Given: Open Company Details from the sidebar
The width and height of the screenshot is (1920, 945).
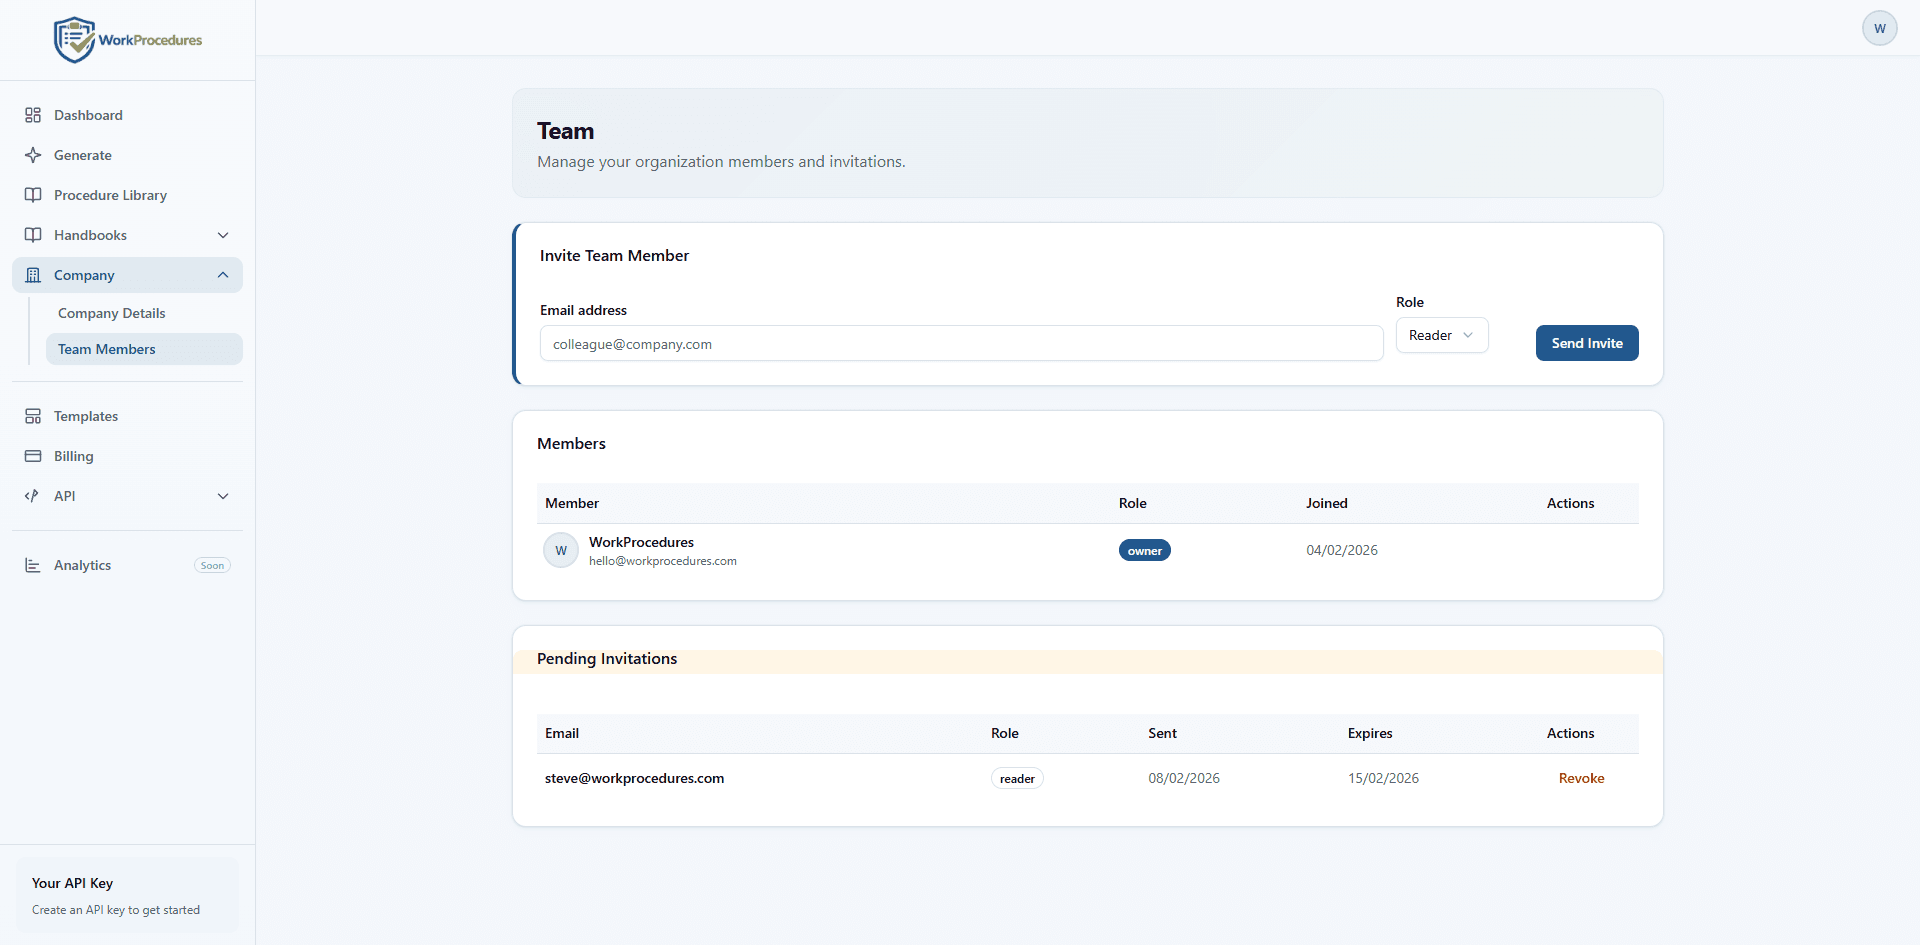Looking at the screenshot, I should pyautogui.click(x=111, y=313).
